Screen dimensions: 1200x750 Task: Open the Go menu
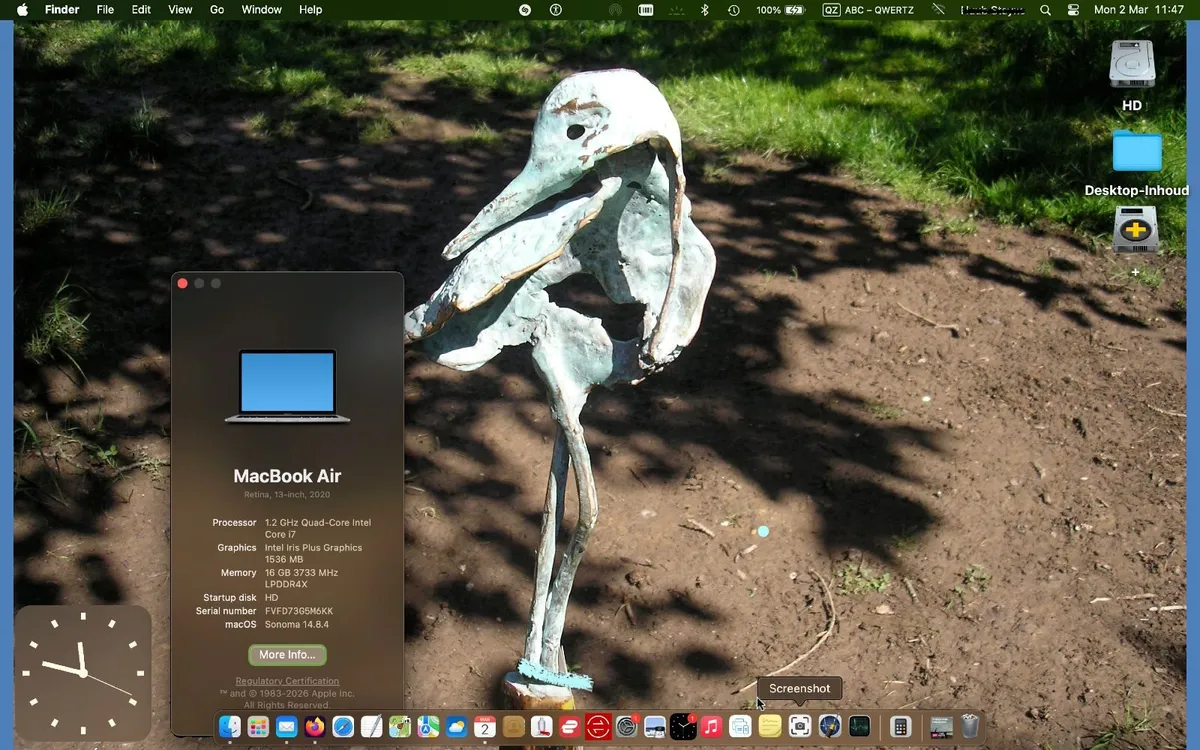point(217,10)
